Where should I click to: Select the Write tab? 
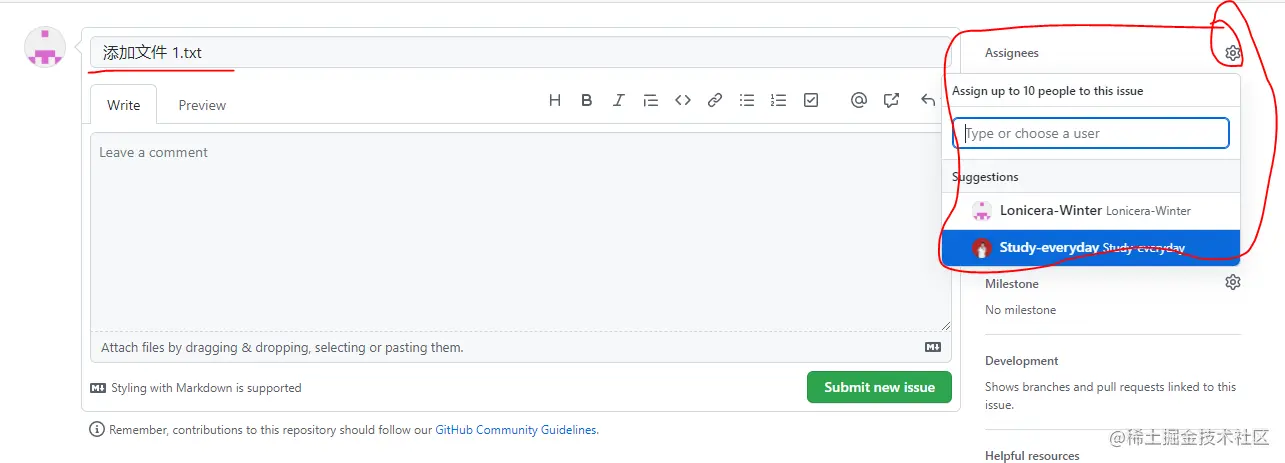(124, 105)
